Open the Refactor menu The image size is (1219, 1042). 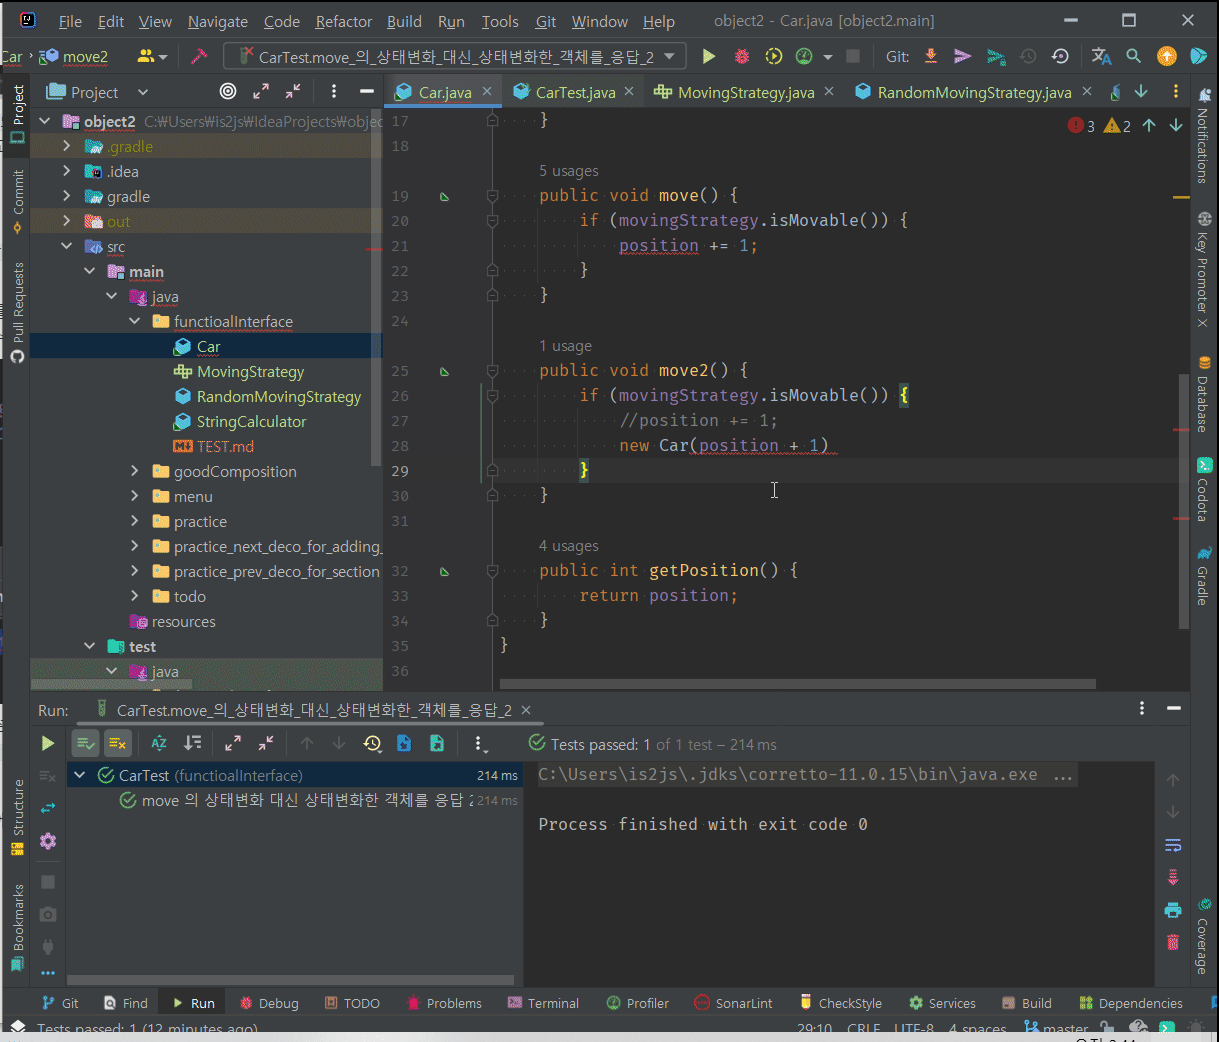click(x=343, y=21)
